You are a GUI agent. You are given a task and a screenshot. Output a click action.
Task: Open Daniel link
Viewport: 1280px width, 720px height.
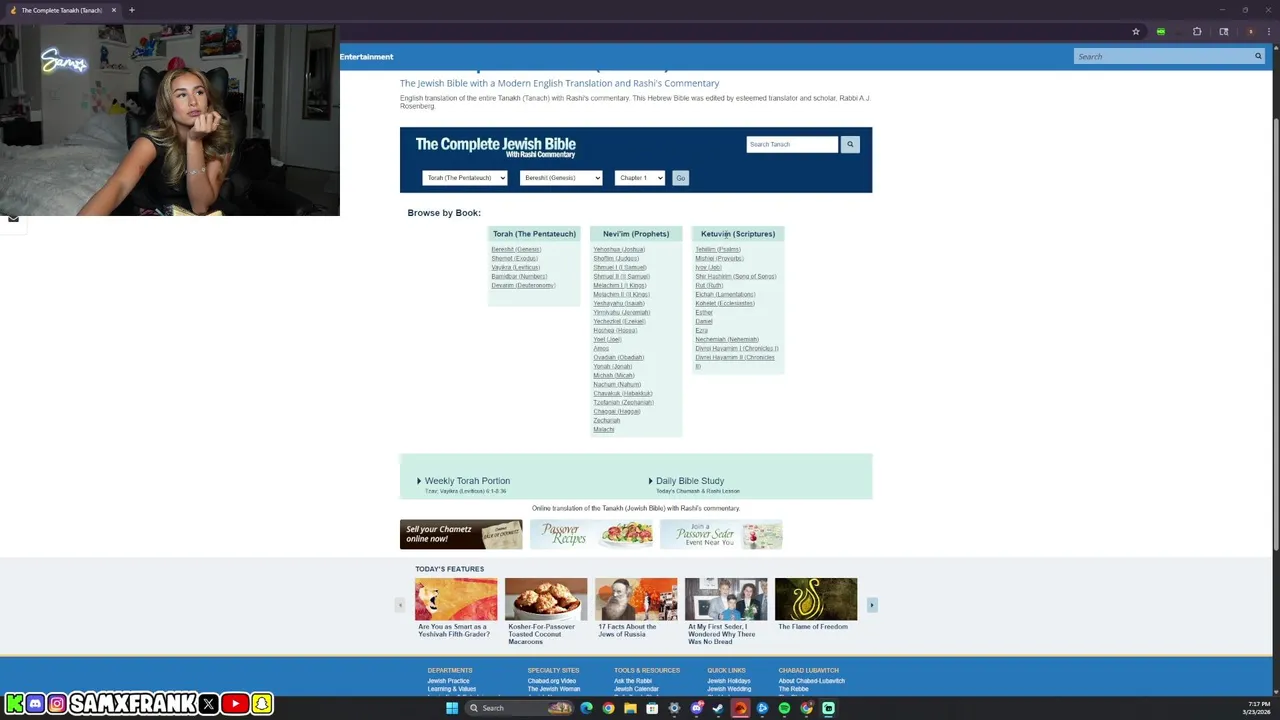(x=704, y=321)
